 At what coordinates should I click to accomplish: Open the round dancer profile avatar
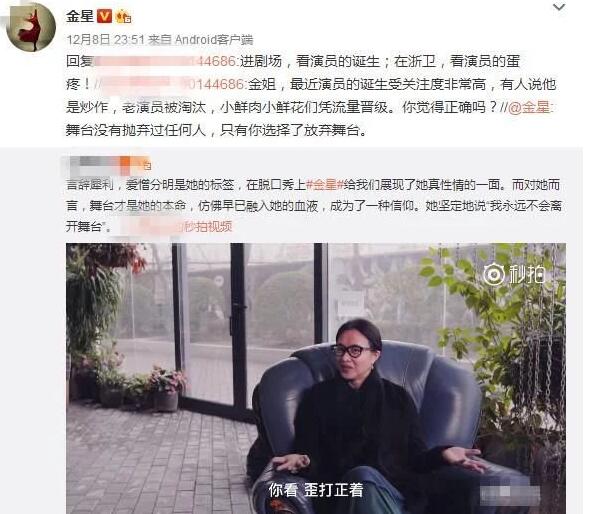click(31, 27)
